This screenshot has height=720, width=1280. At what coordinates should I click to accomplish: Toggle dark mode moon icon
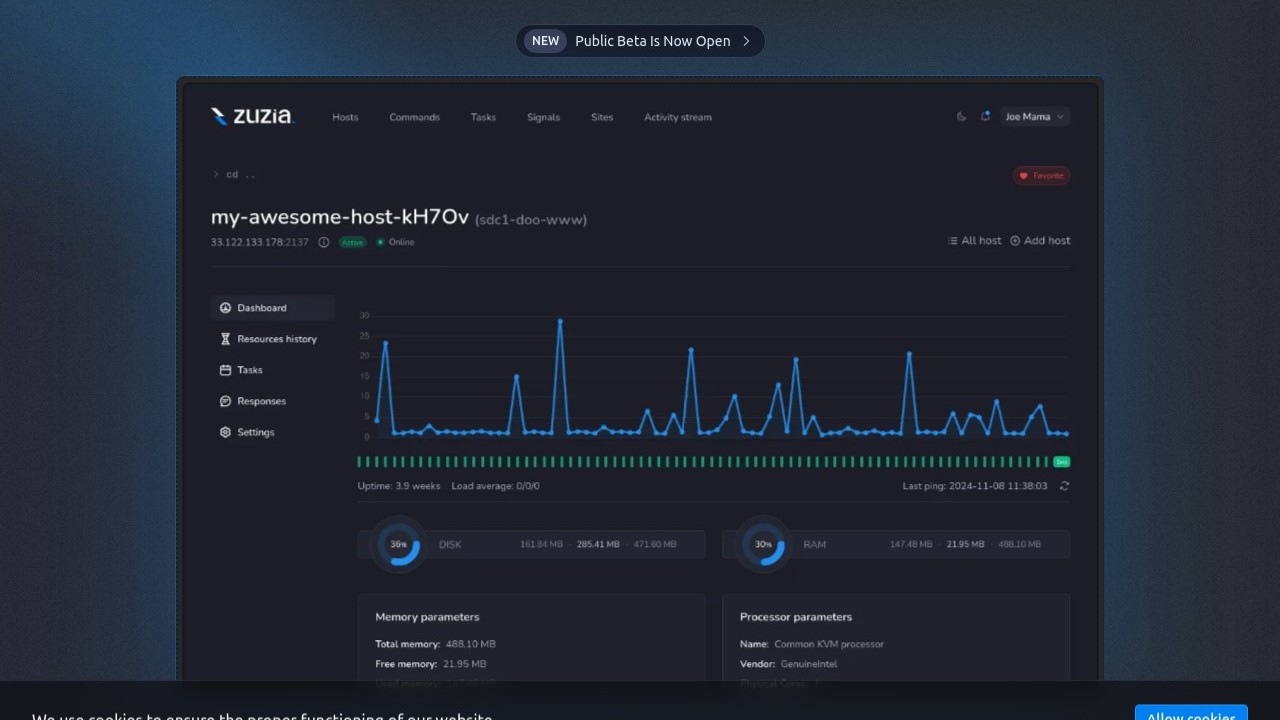tap(962, 117)
